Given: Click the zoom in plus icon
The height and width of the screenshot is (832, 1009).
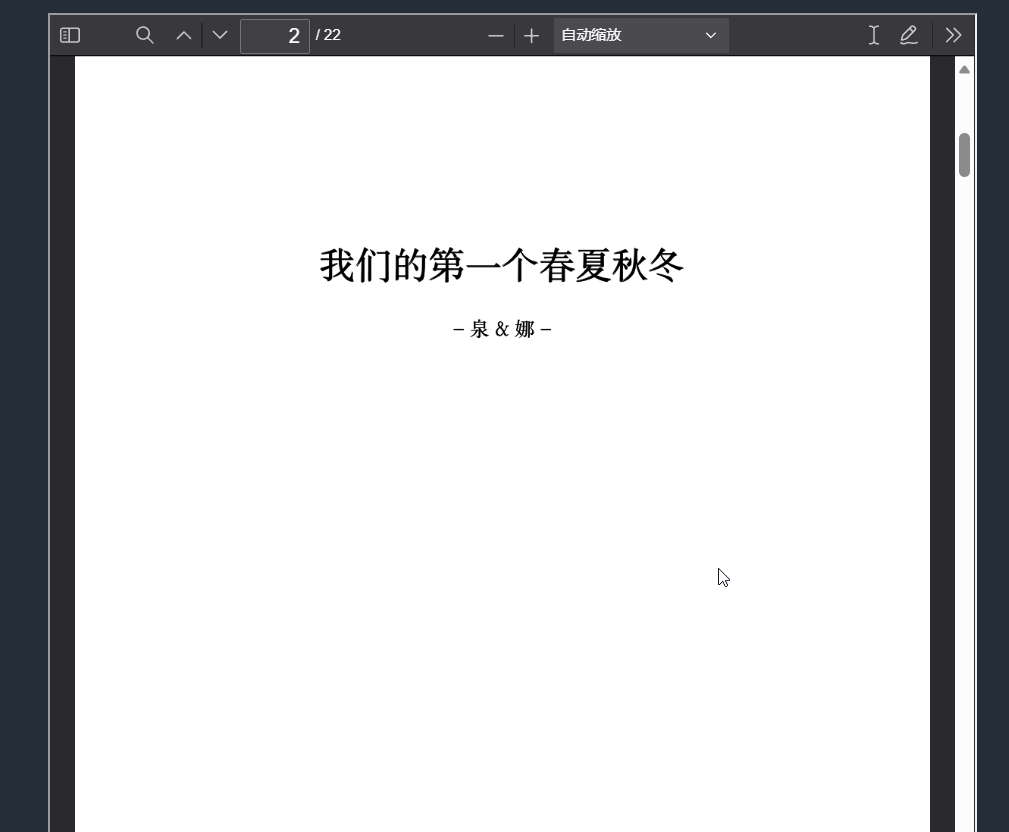Looking at the screenshot, I should 531,35.
